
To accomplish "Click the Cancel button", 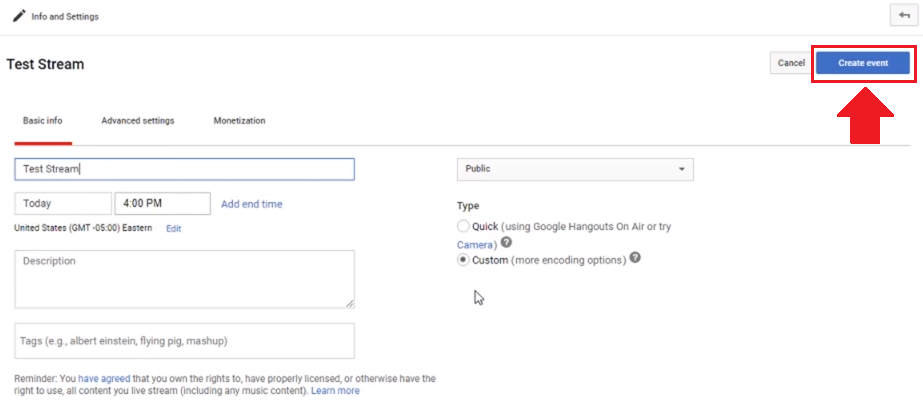I will [x=791, y=63].
